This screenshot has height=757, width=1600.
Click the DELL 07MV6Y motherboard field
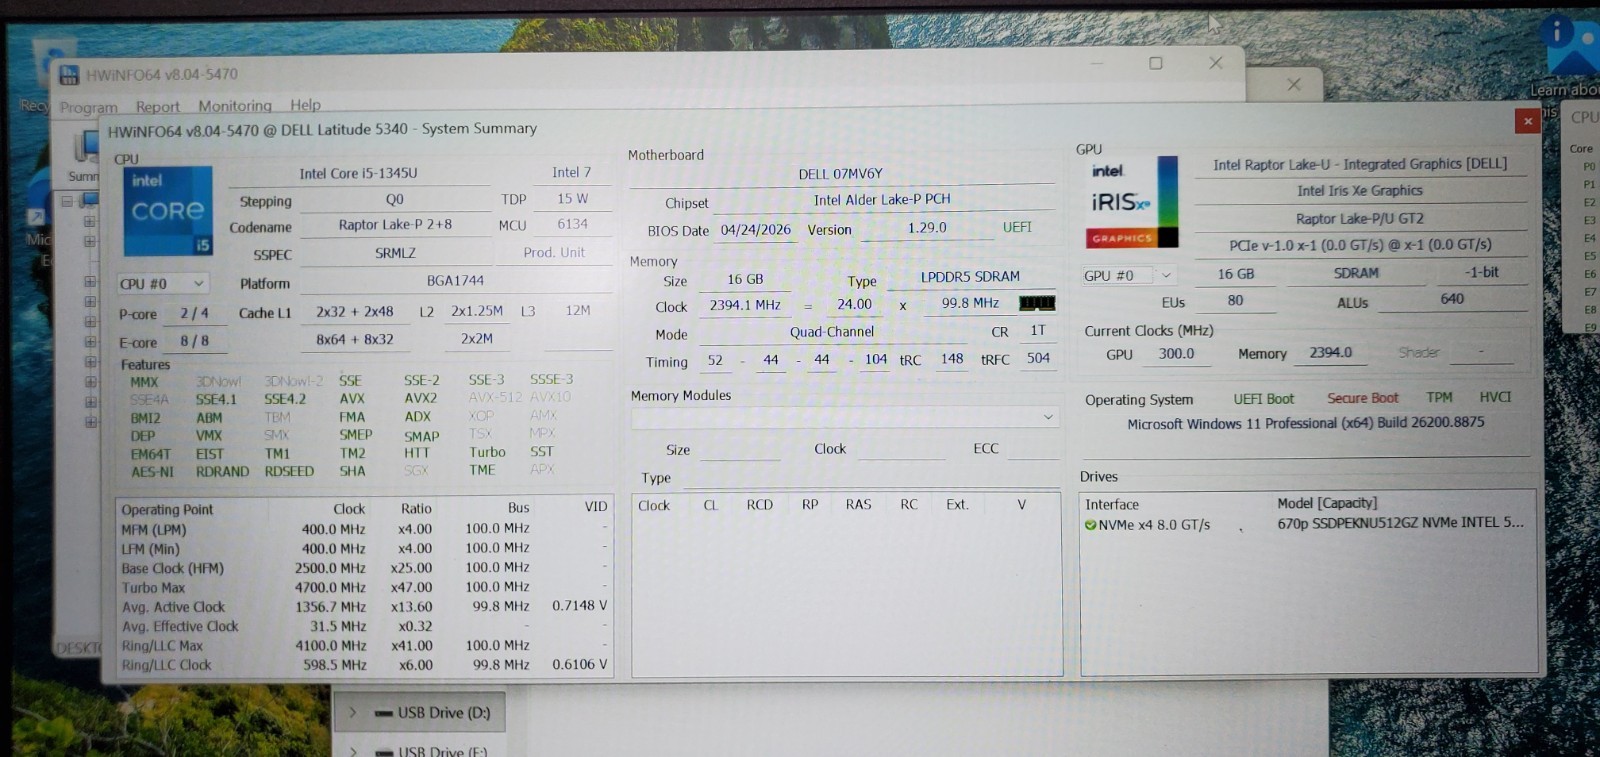pos(840,174)
